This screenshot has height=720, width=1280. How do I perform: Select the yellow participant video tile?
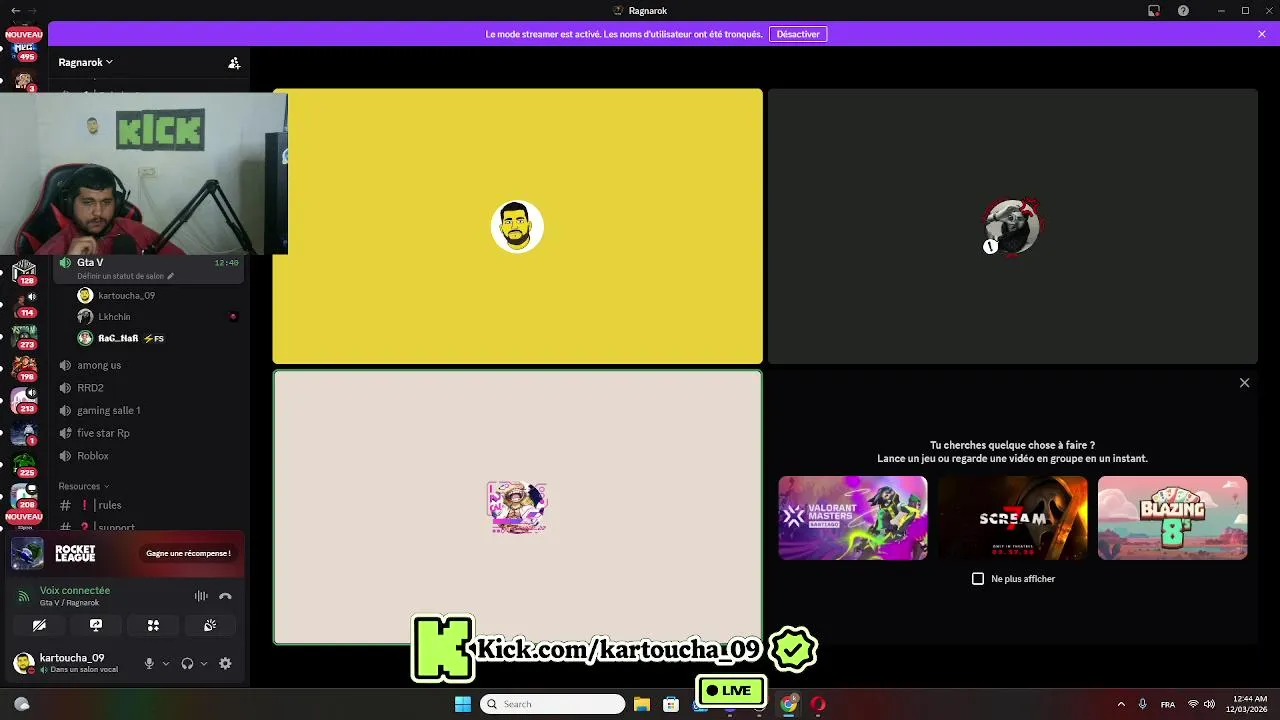pos(517,226)
